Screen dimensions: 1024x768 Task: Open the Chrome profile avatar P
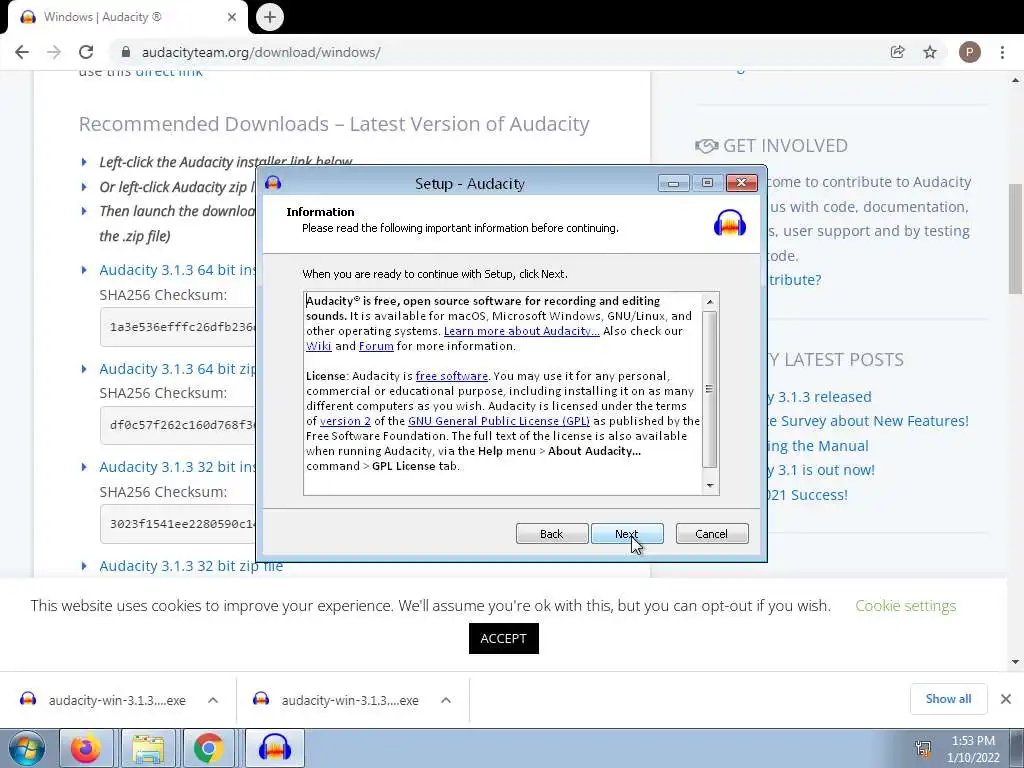click(969, 52)
